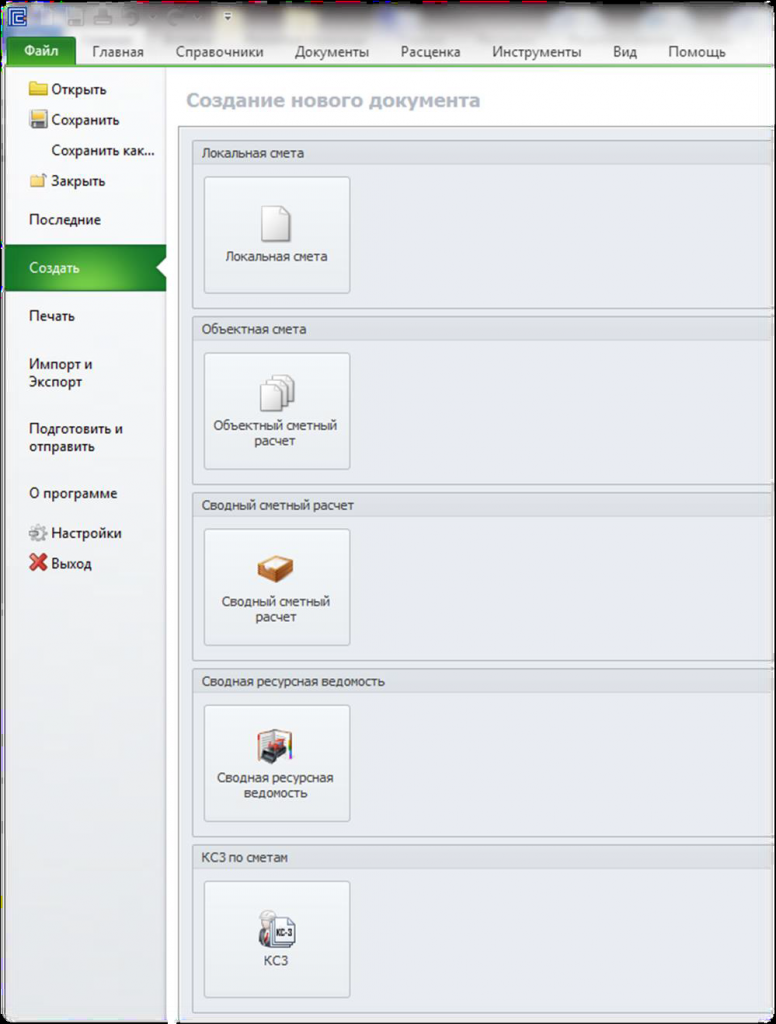Switch to the Главная ribbon tab
This screenshot has height=1024, width=776.
118,52
